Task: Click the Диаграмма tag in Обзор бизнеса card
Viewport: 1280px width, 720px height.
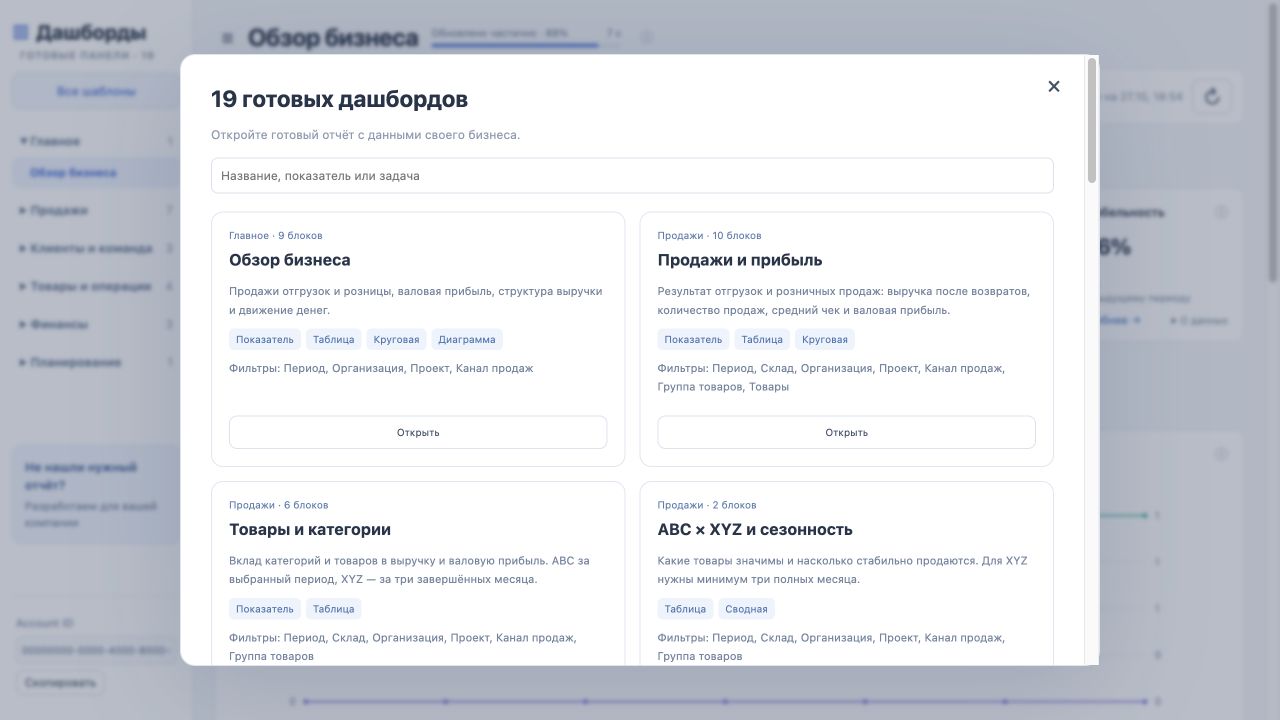Action: point(467,340)
